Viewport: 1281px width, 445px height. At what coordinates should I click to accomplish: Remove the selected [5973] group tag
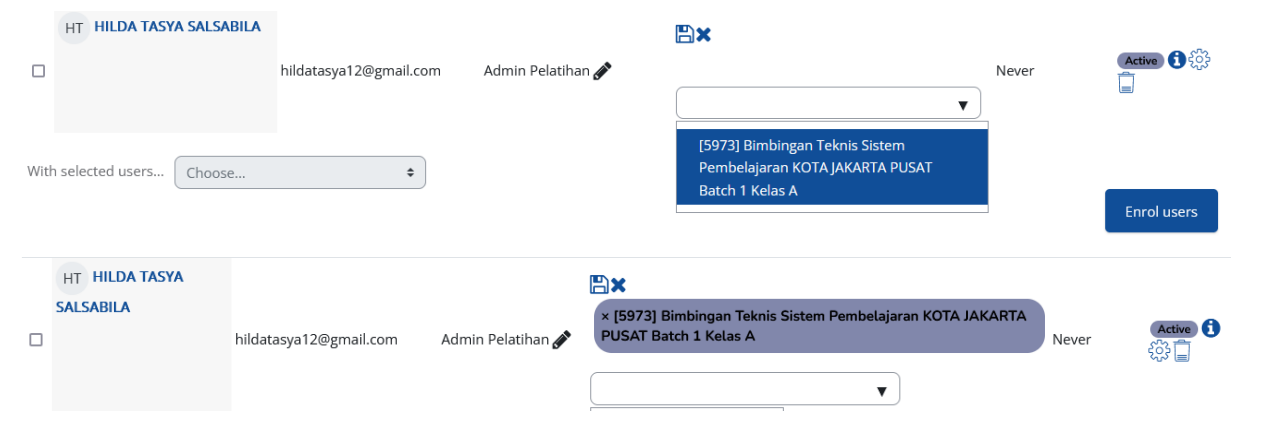pos(605,316)
